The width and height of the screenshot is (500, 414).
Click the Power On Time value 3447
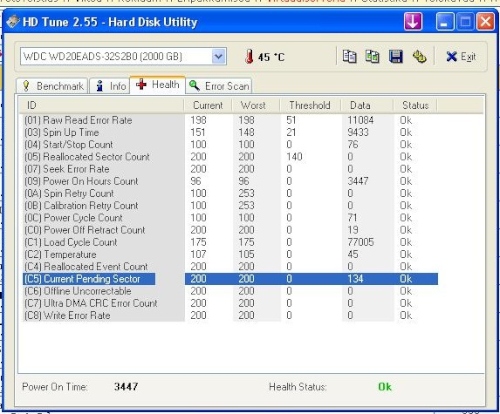[126, 387]
